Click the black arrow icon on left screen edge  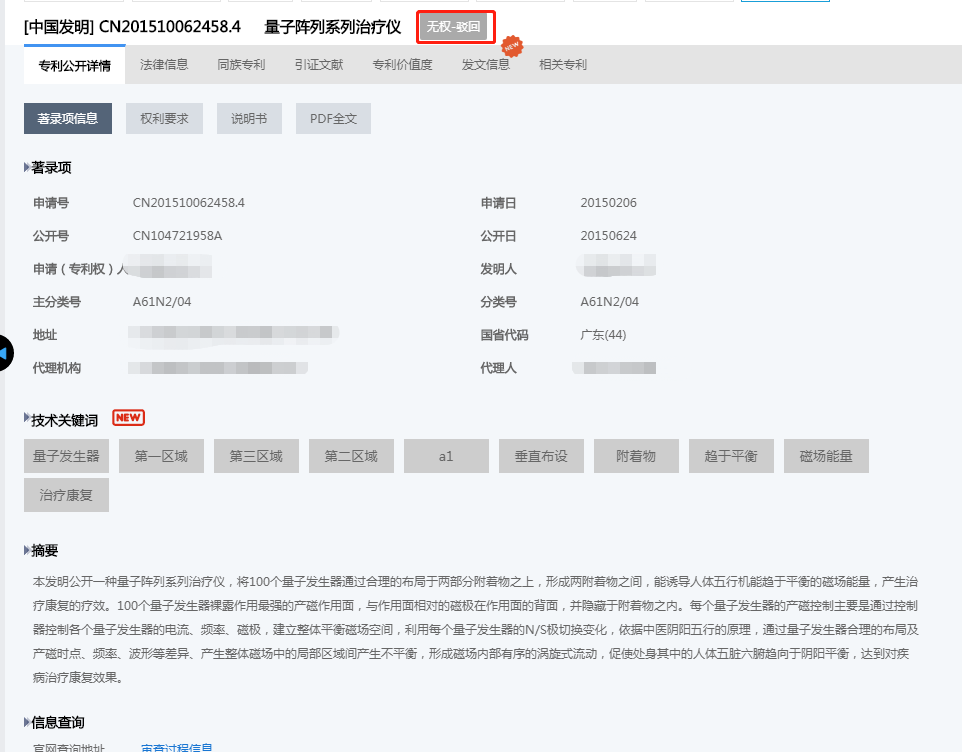point(4,353)
